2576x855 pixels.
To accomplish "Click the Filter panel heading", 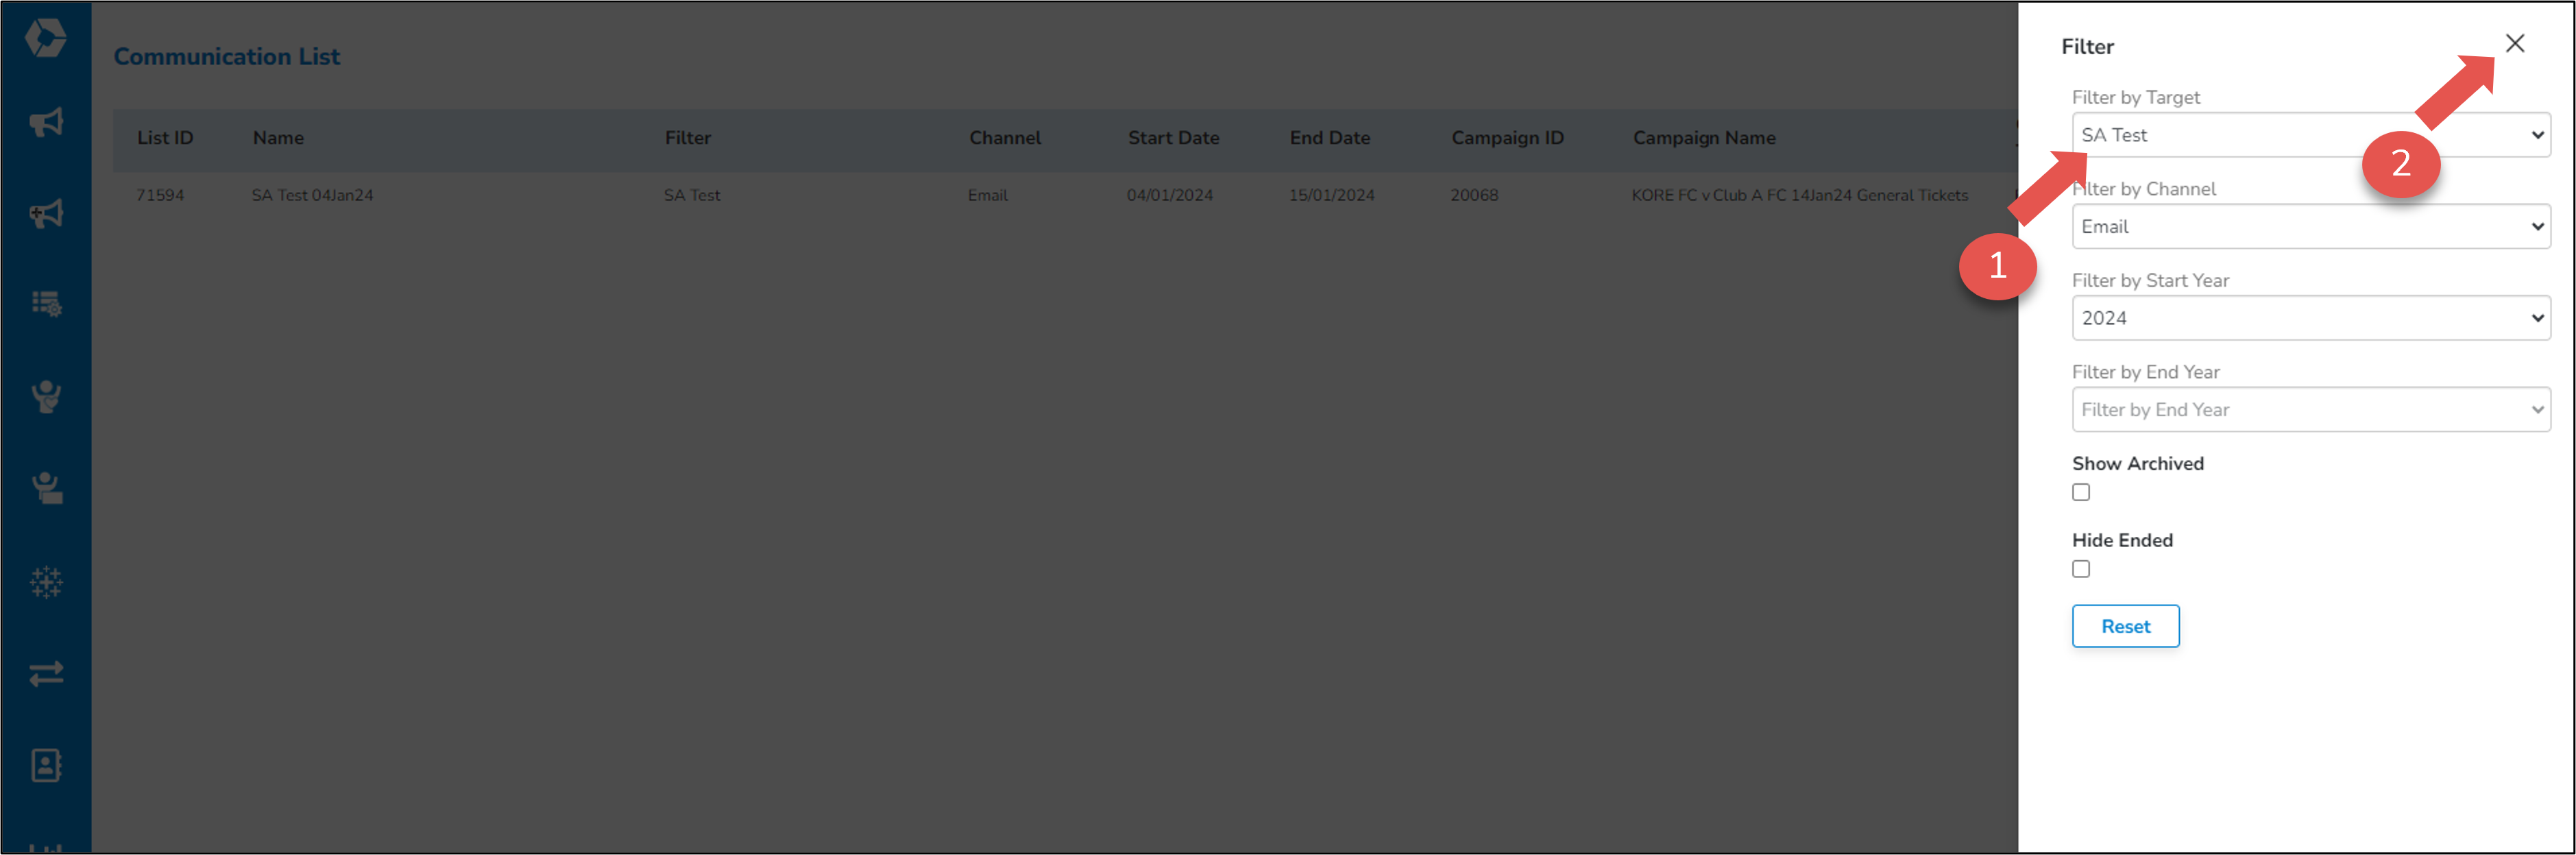I will [x=2087, y=46].
